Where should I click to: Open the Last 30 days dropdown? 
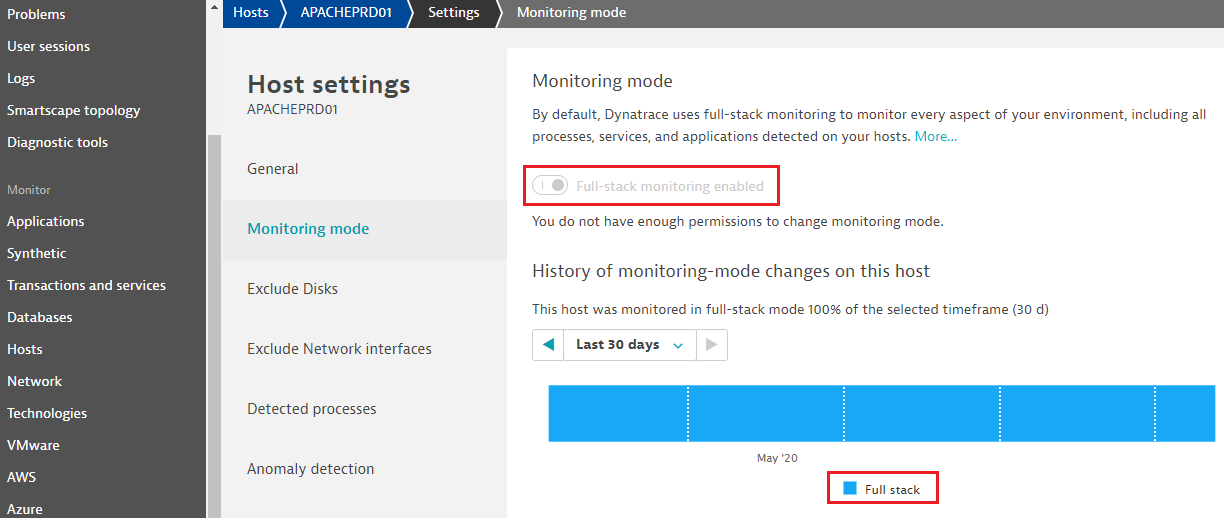pyautogui.click(x=629, y=345)
